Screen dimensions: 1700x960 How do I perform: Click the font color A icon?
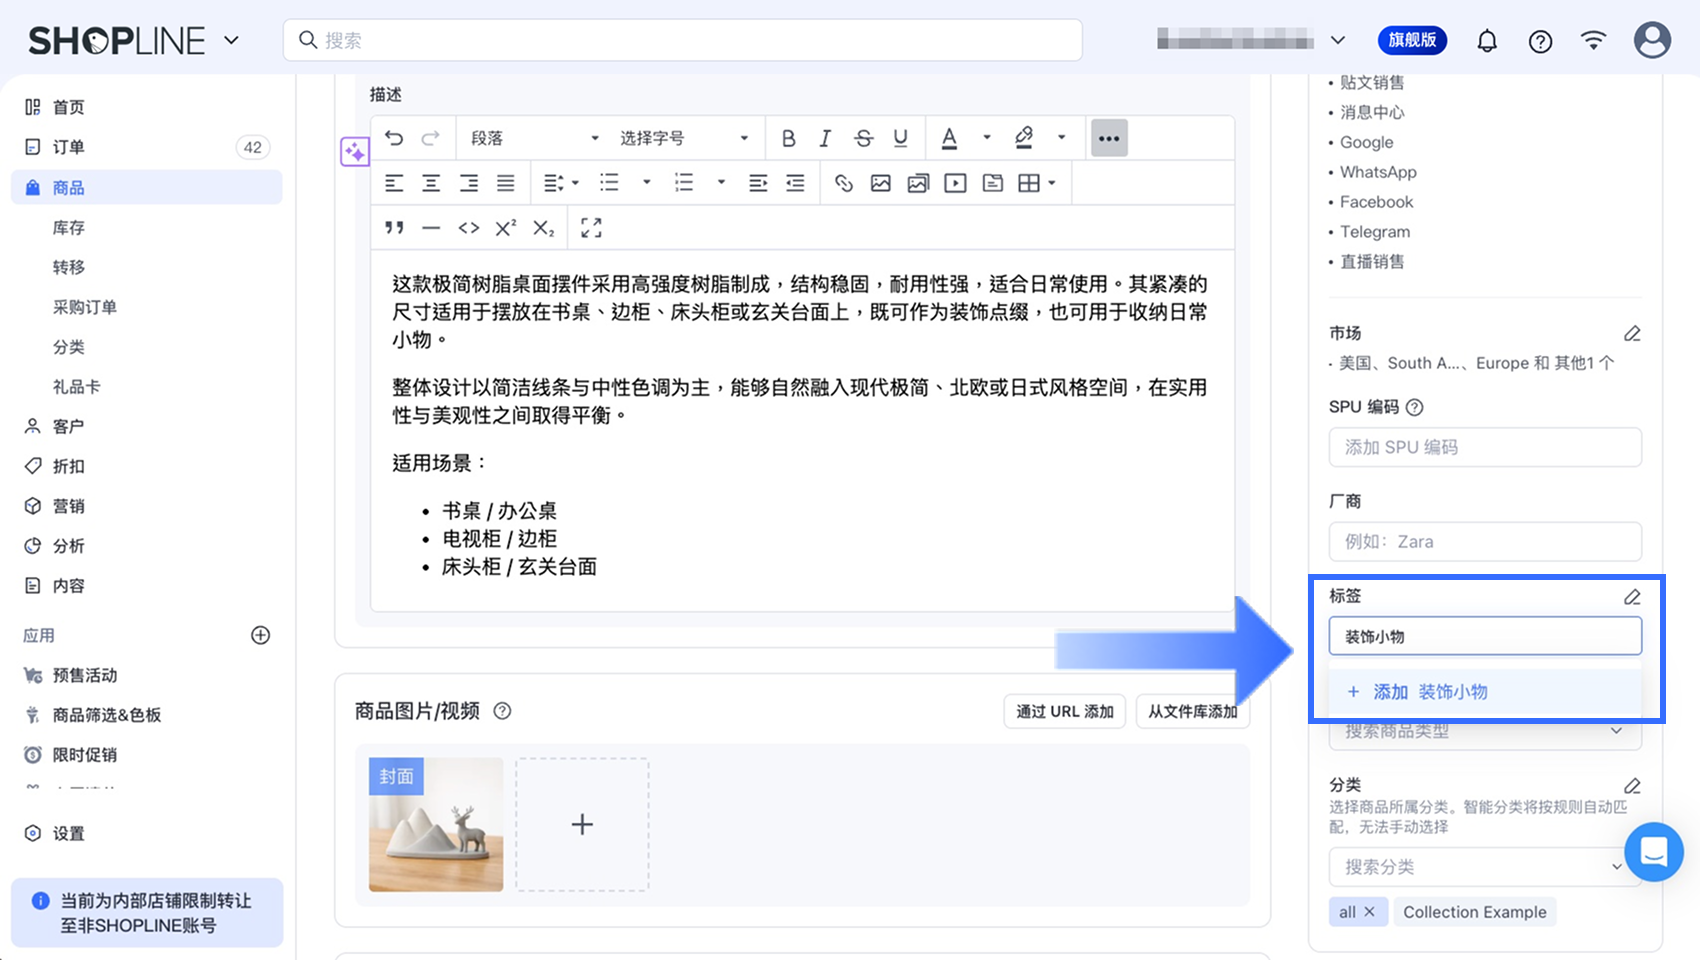(950, 138)
